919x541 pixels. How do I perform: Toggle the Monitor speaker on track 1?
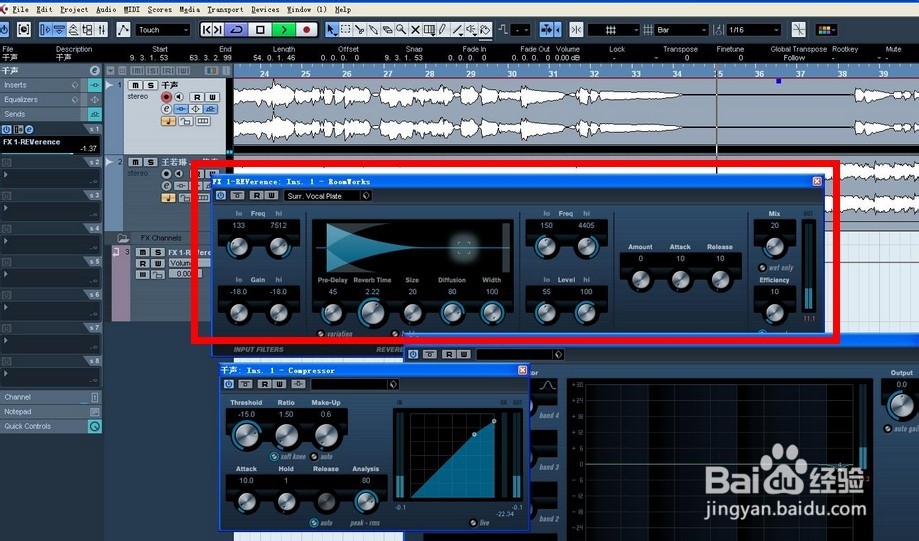click(179, 97)
